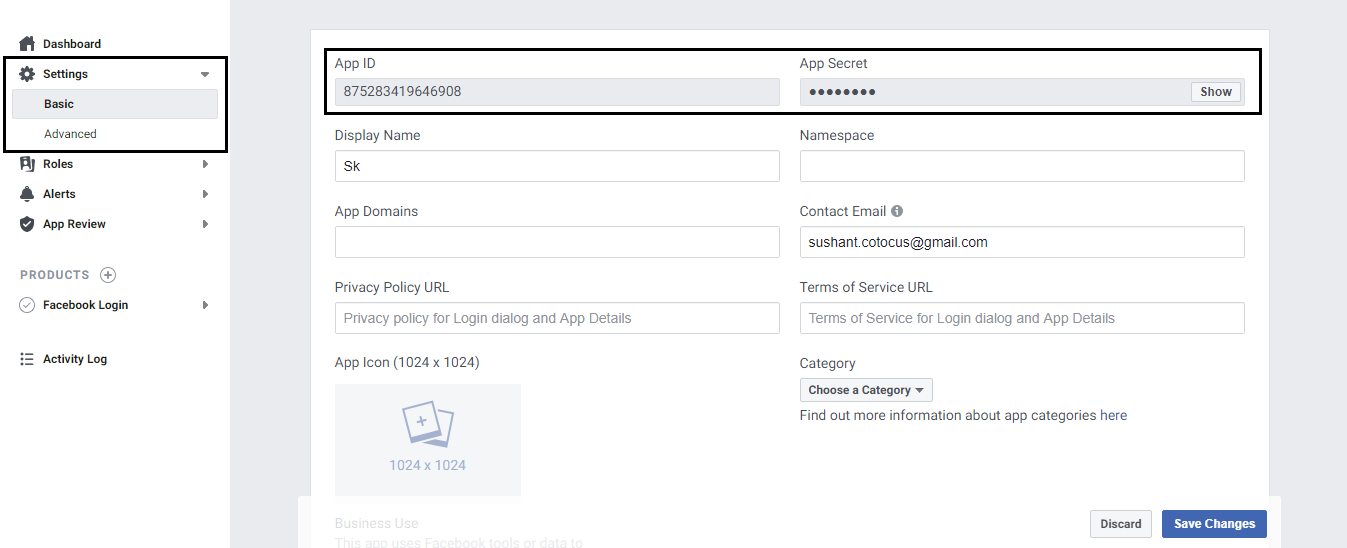Viewport: 1347px width, 548px height.
Task: Click the App Review shield icon
Action: point(27,224)
